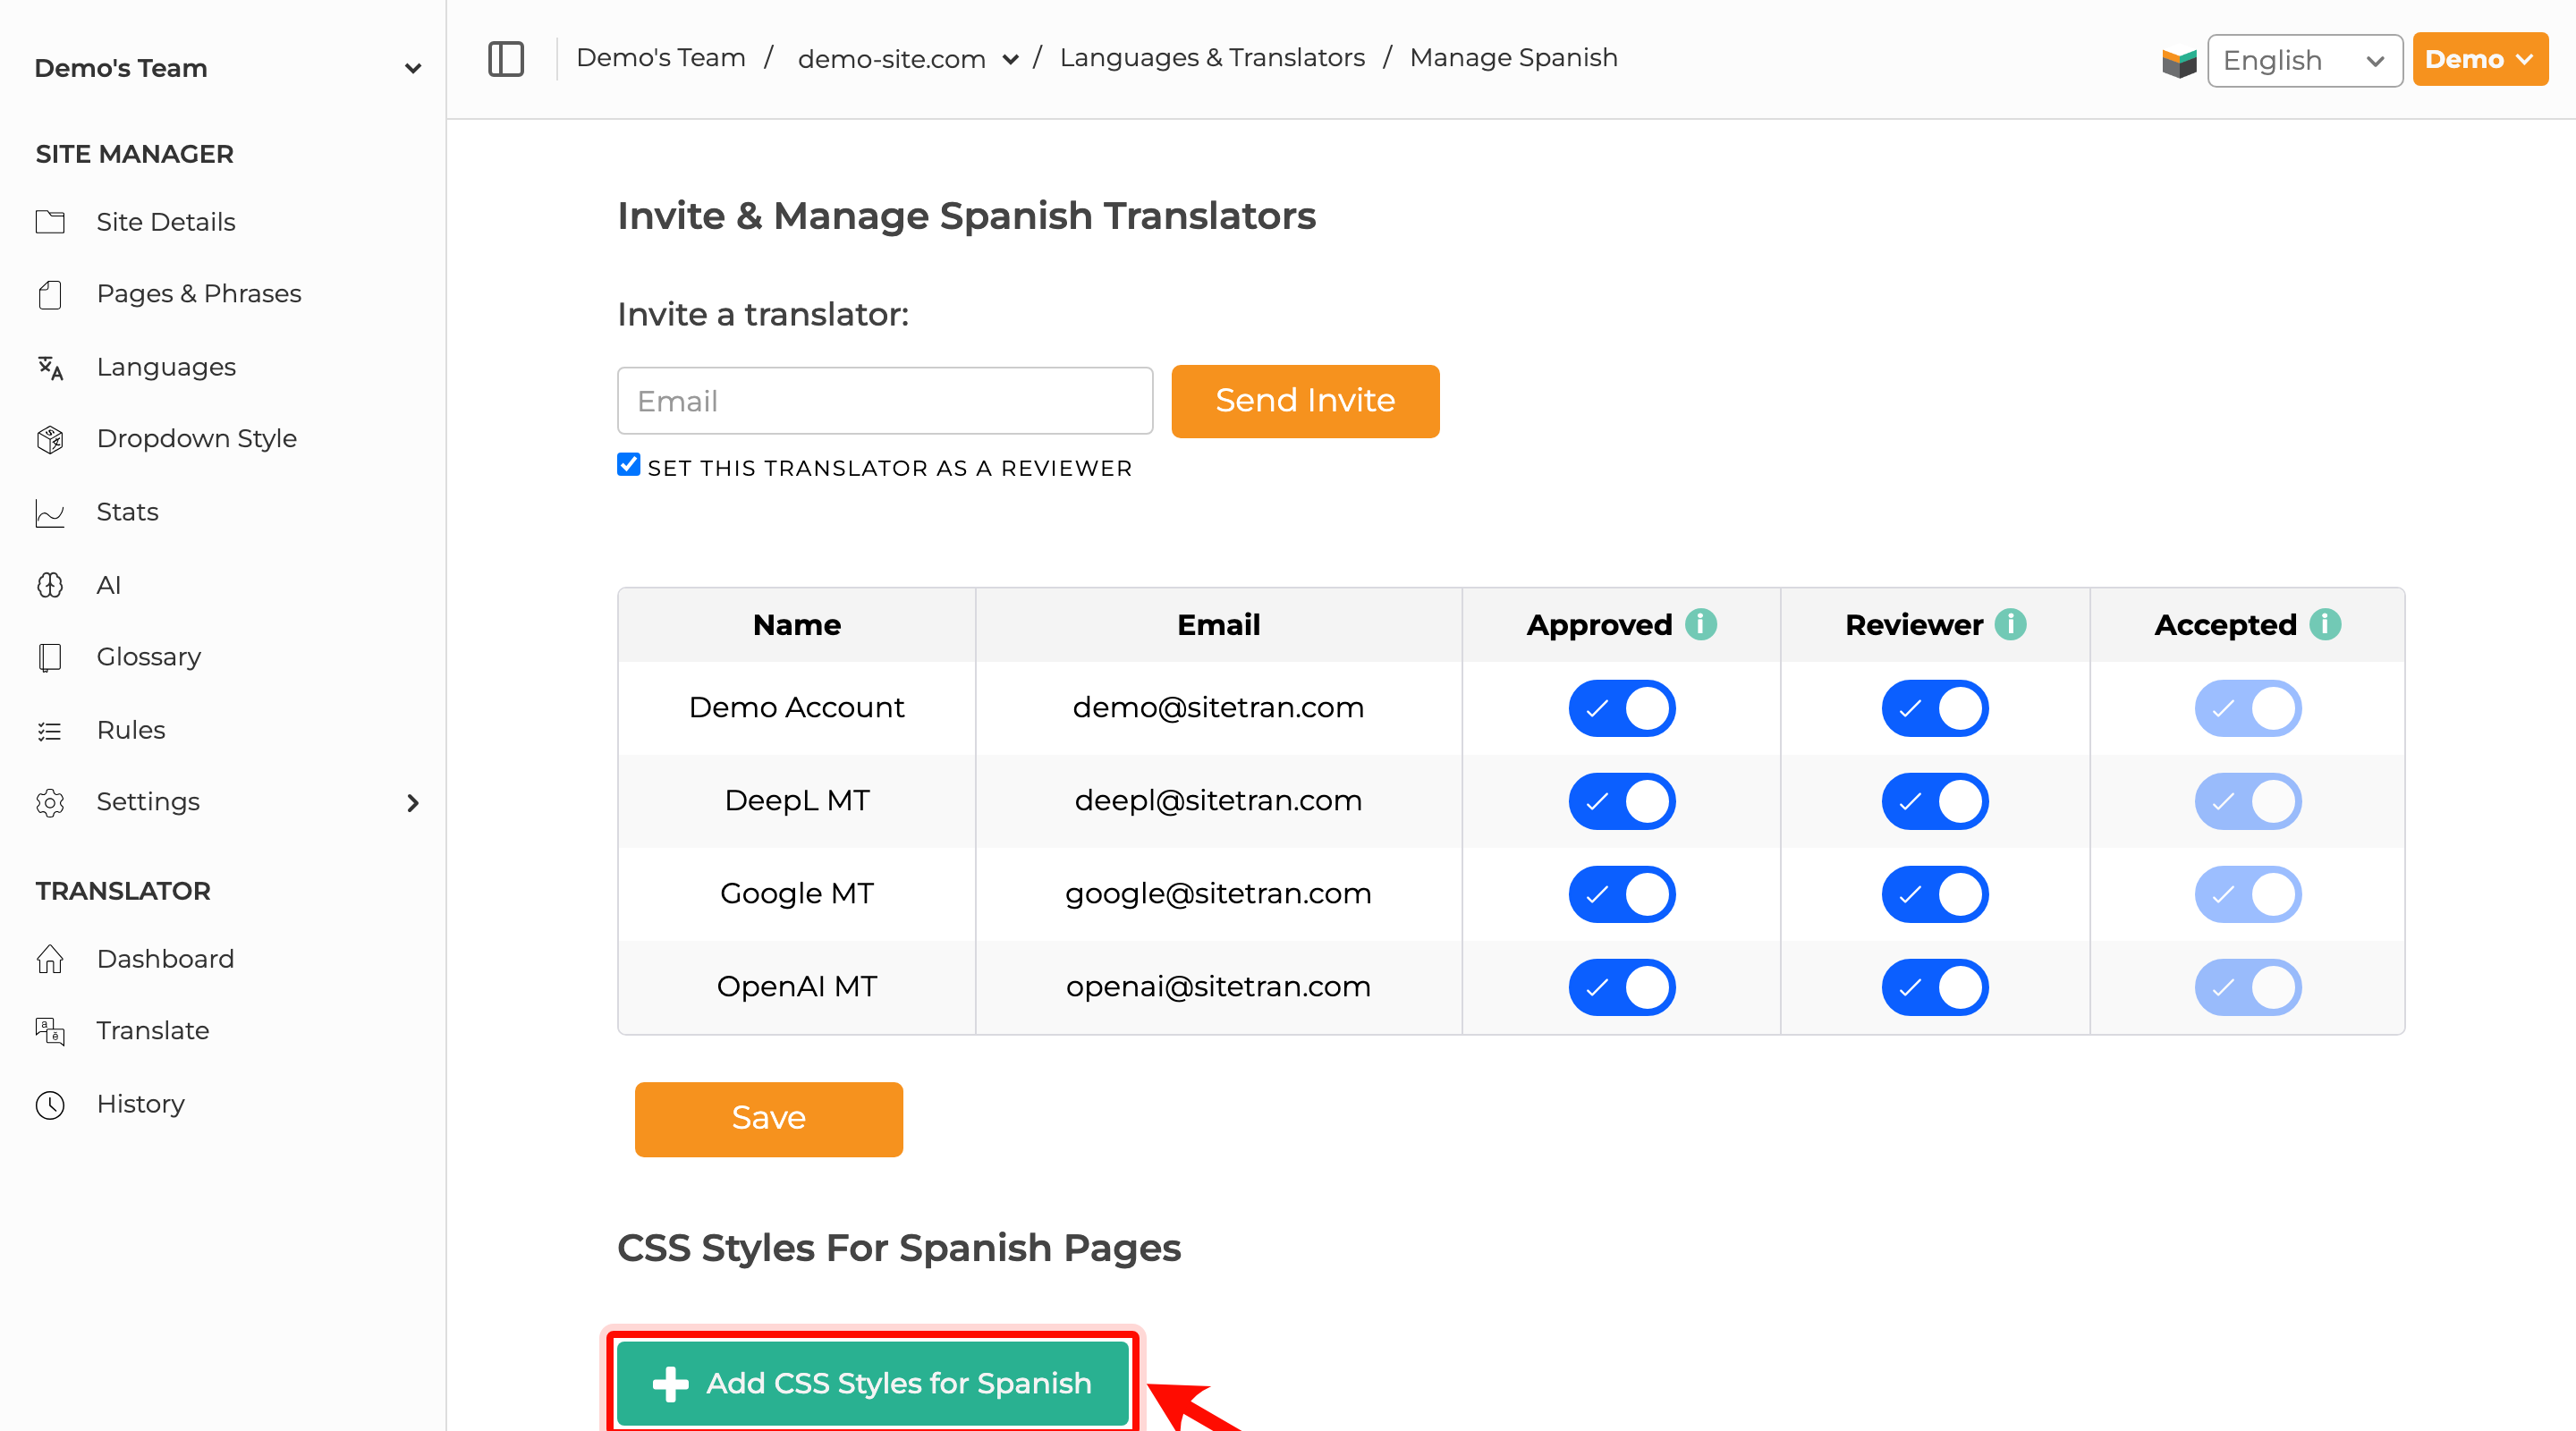
Task: Open Stats in the sidebar
Action: click(127, 512)
